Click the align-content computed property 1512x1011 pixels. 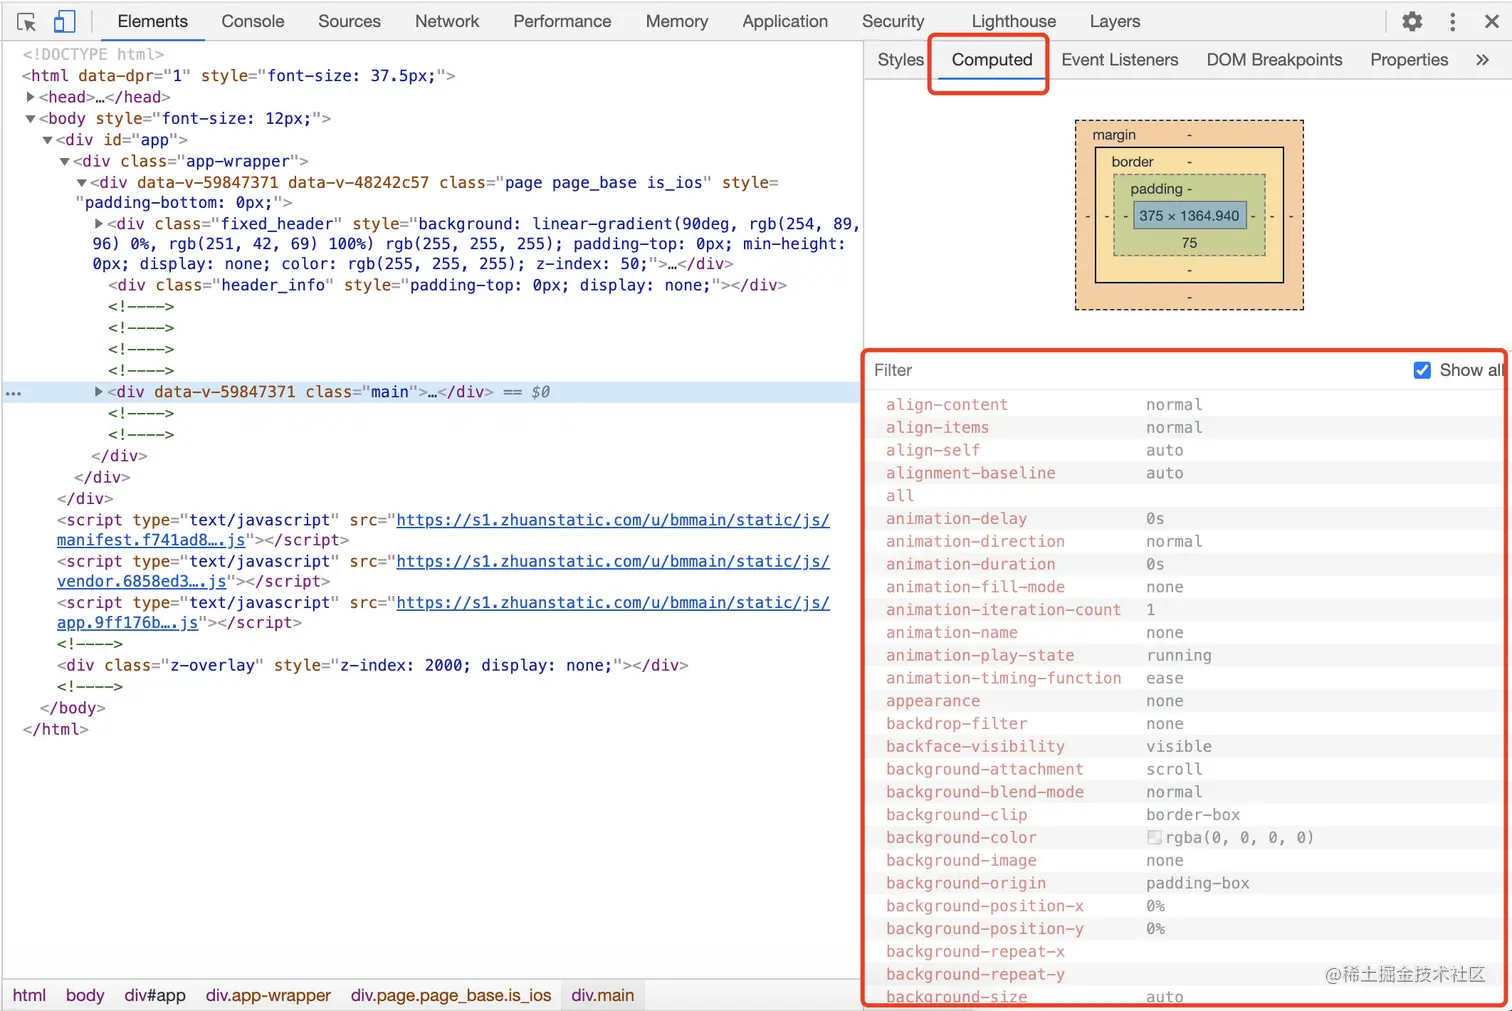point(946,405)
